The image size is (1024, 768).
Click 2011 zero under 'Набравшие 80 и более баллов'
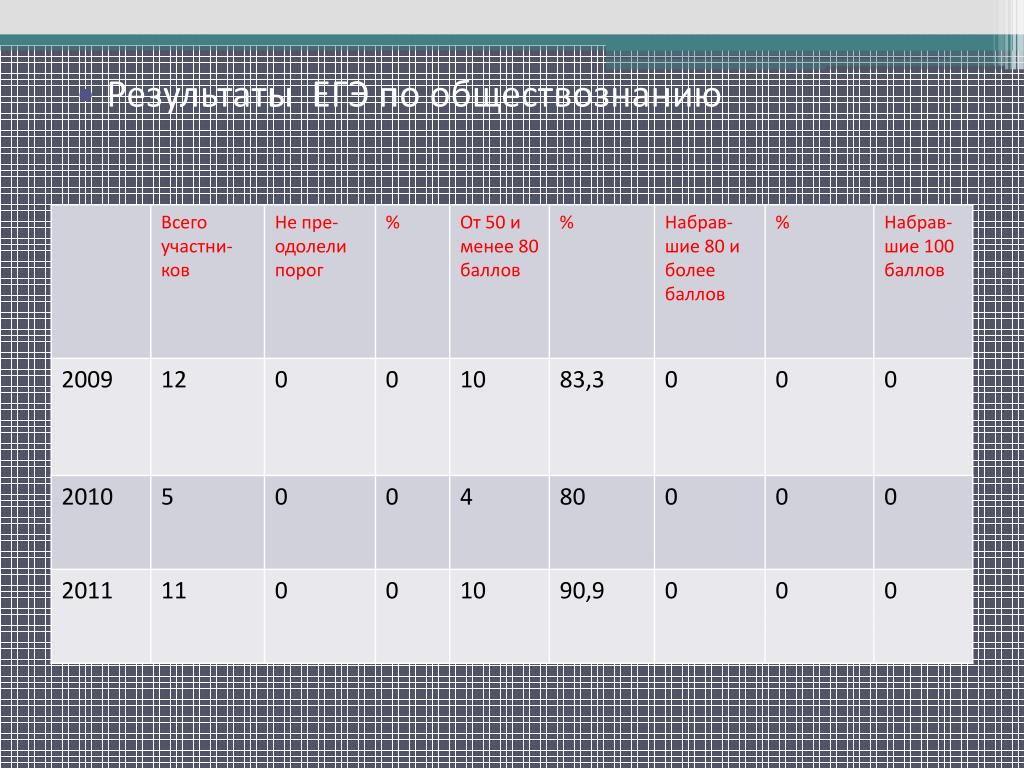click(671, 591)
